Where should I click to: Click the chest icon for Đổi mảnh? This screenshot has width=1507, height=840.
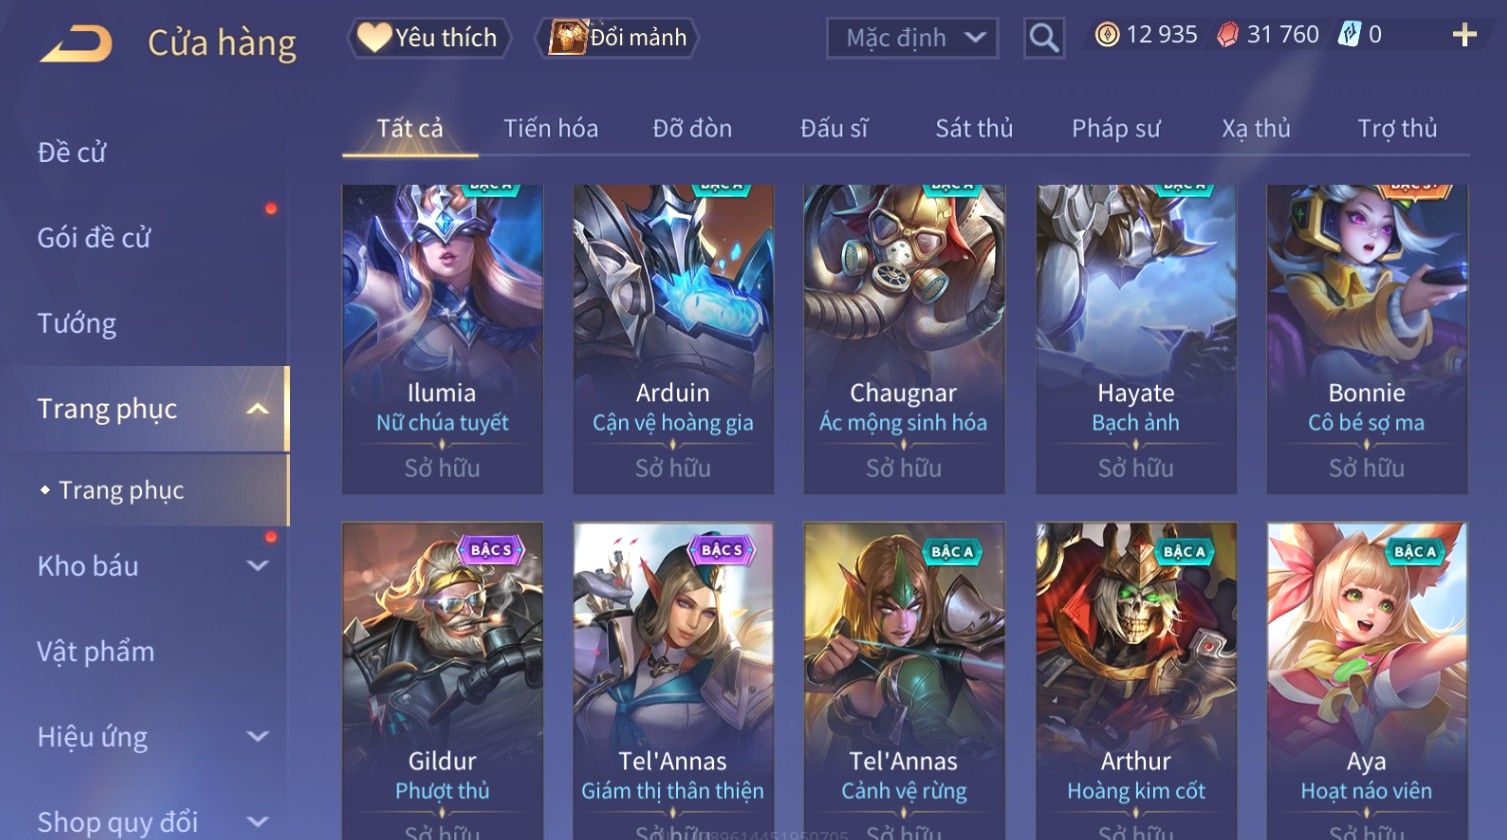pyautogui.click(x=567, y=38)
